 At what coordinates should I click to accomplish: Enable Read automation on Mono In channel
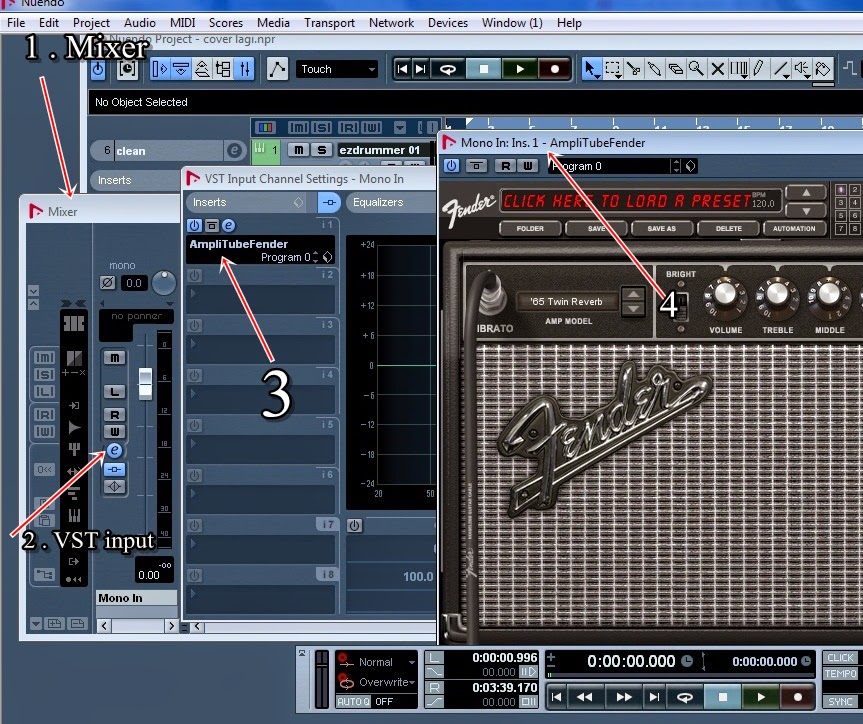[114, 415]
